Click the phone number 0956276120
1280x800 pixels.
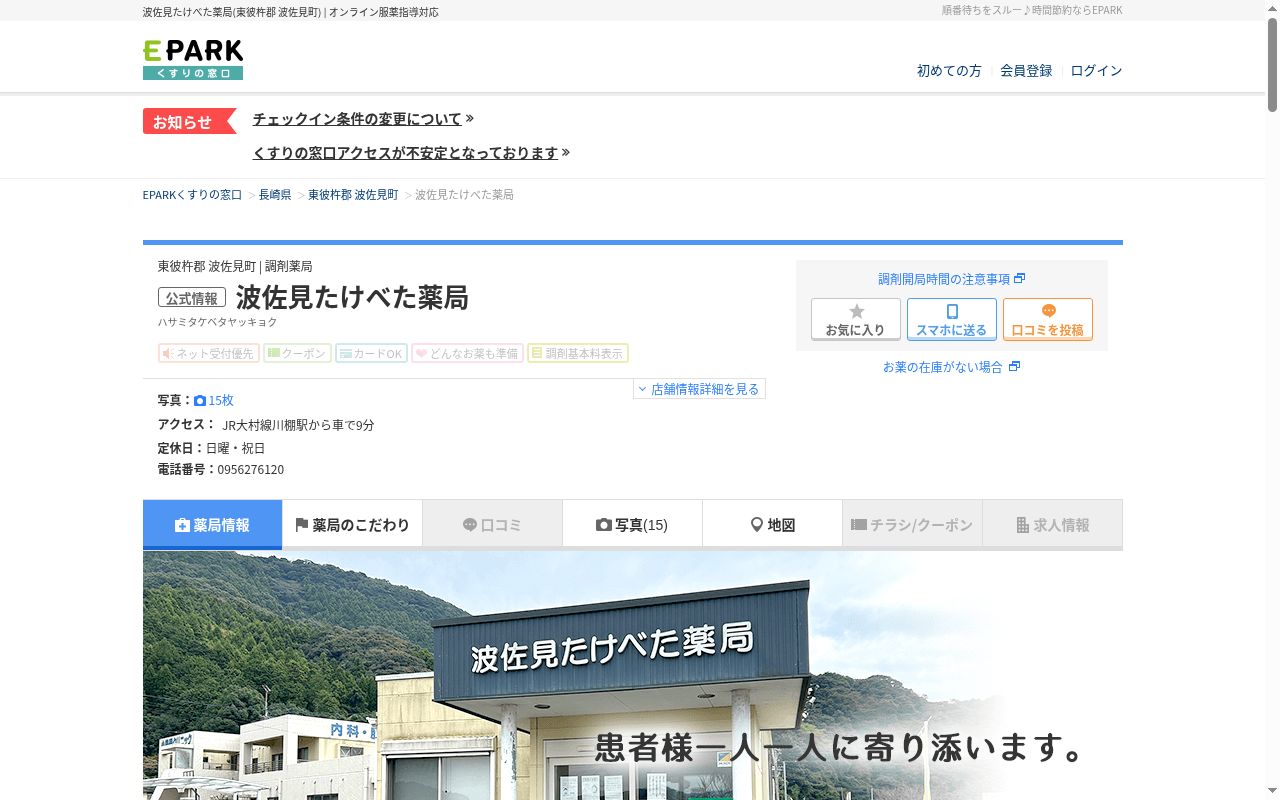point(251,470)
